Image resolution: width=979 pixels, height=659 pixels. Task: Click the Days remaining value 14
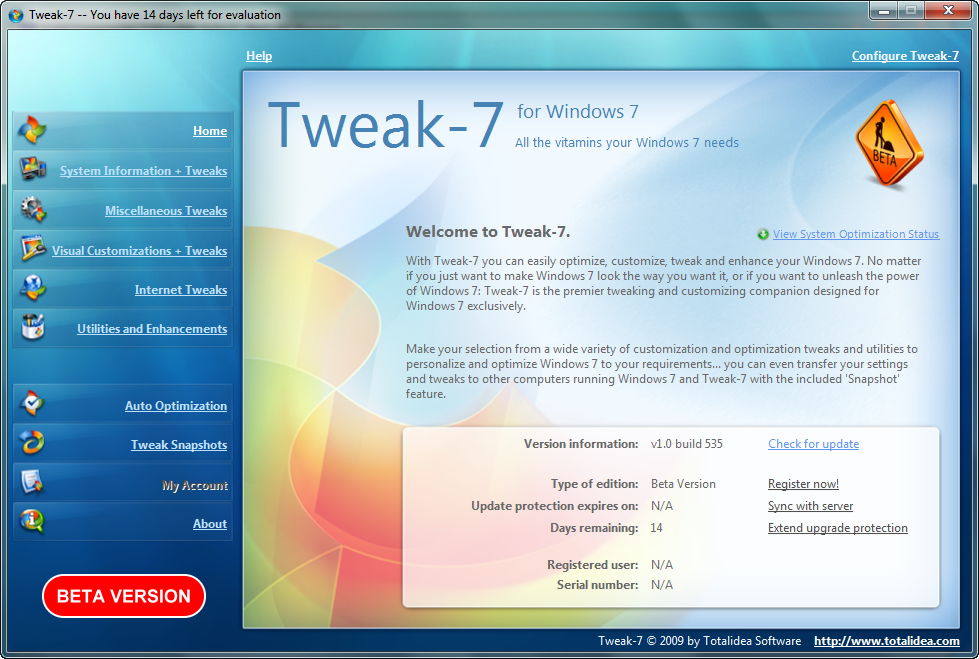(656, 528)
